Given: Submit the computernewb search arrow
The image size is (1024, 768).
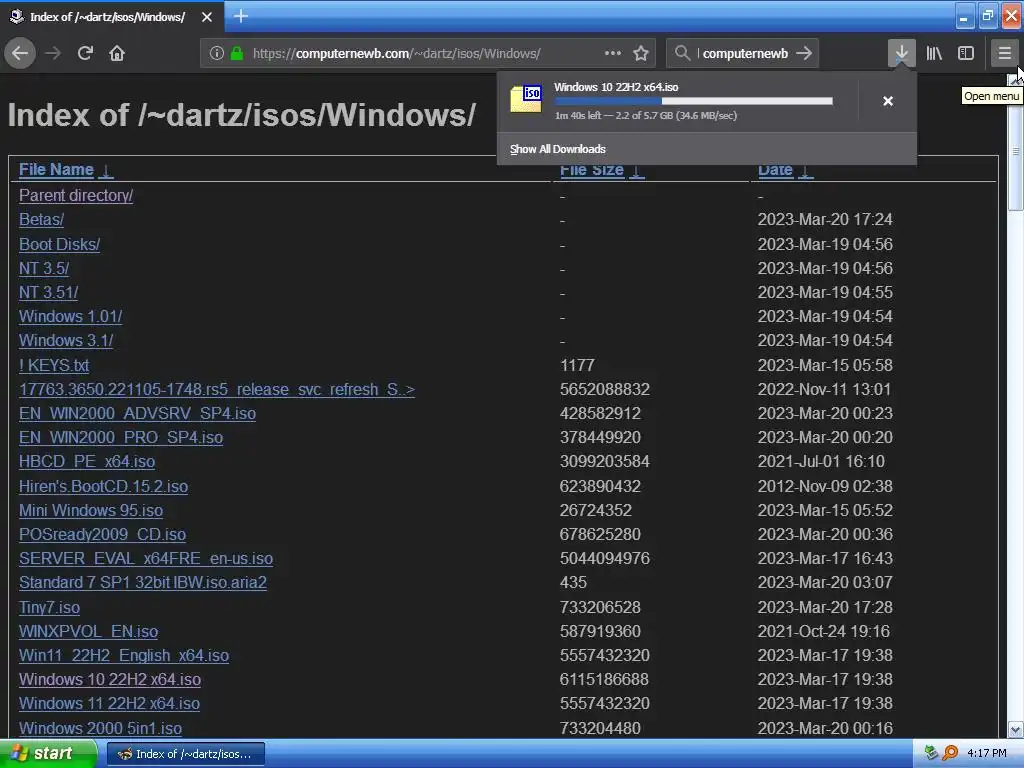Looking at the screenshot, I should (804, 53).
